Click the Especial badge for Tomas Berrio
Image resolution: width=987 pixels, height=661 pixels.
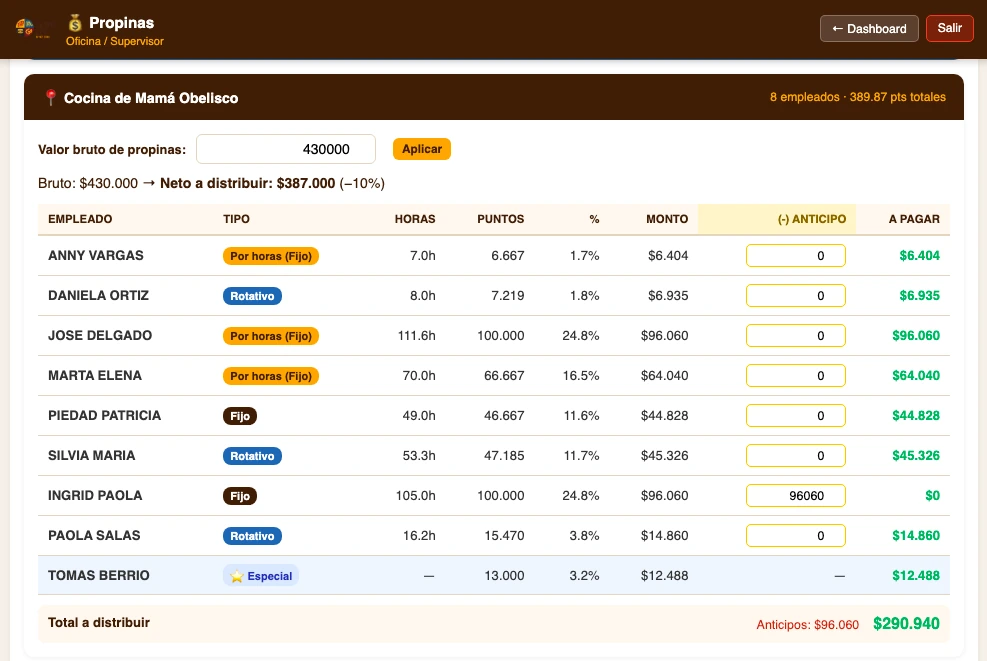click(x=261, y=576)
